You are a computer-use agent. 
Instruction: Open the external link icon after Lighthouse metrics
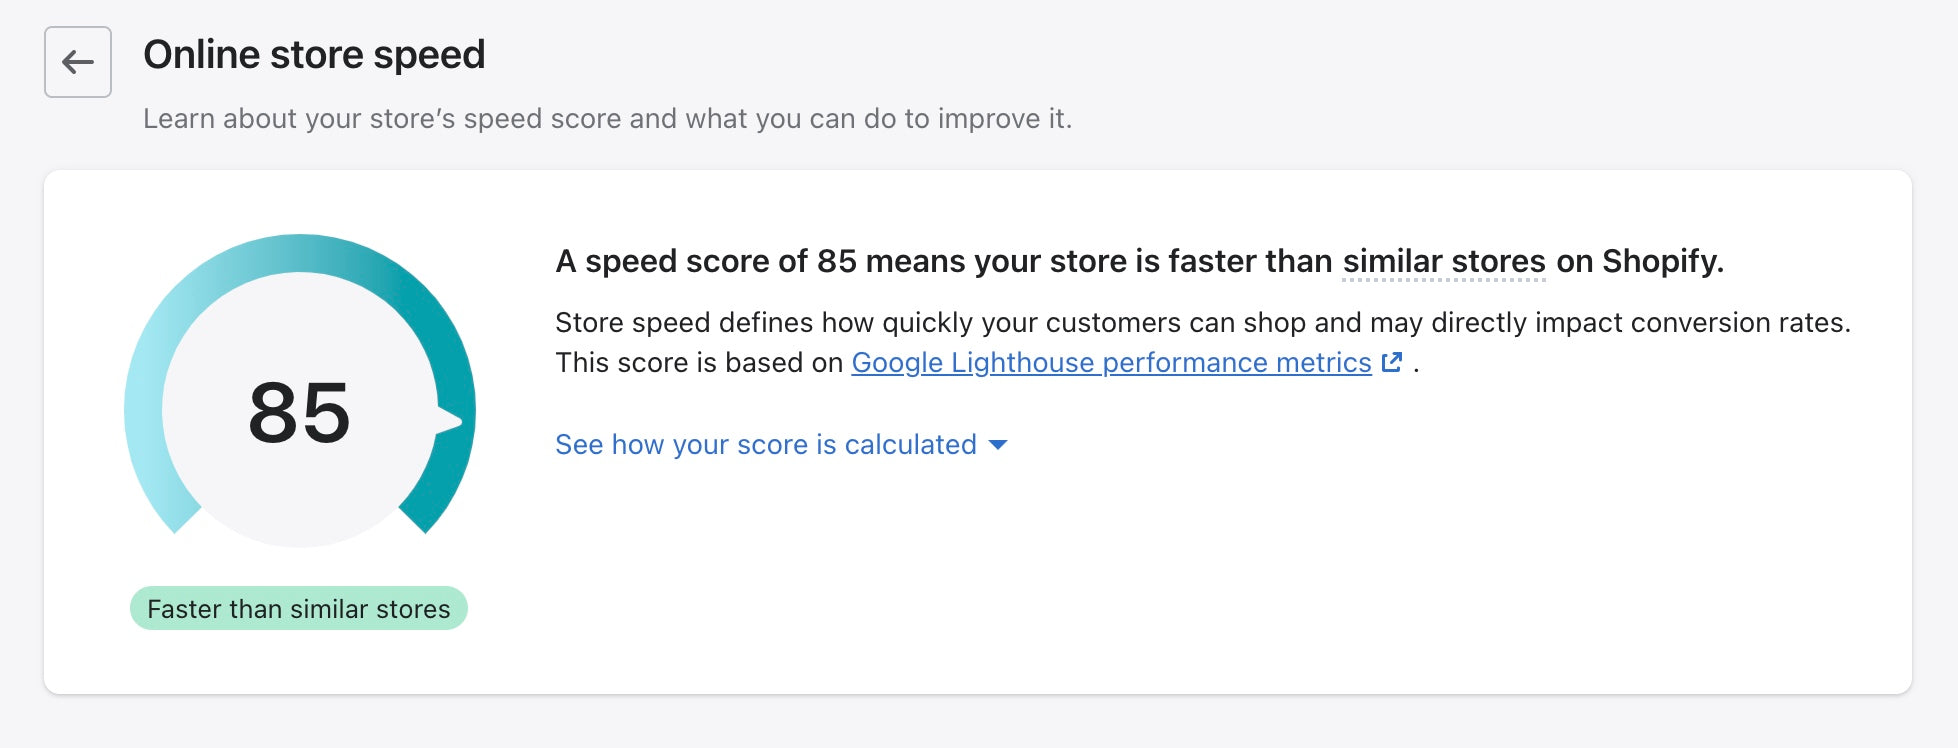click(x=1392, y=362)
